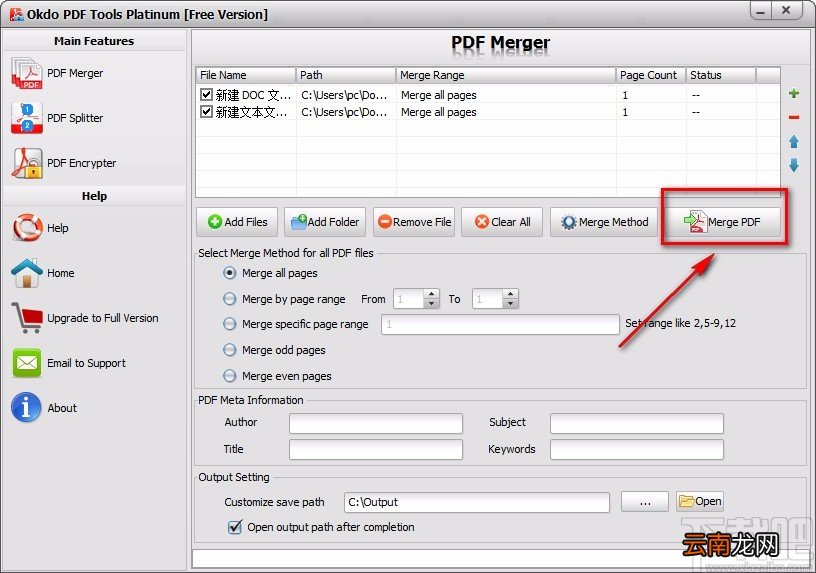The image size is (816, 573).
Task: Toggle Open output path after completion checkbox
Action: [x=235, y=527]
